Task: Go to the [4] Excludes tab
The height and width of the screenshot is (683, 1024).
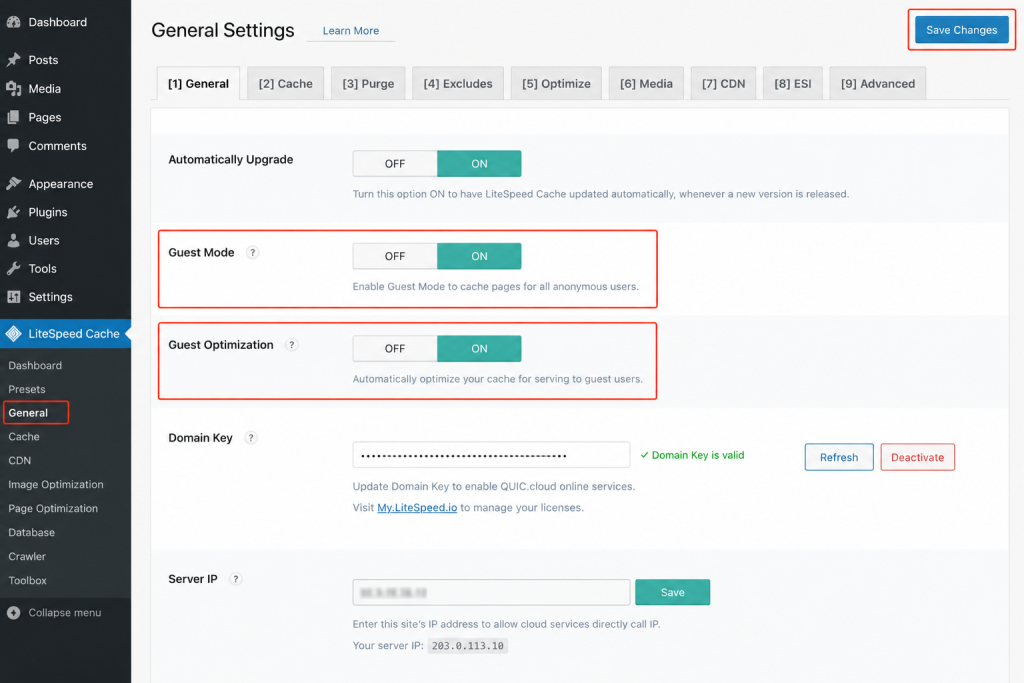Action: [x=458, y=84]
